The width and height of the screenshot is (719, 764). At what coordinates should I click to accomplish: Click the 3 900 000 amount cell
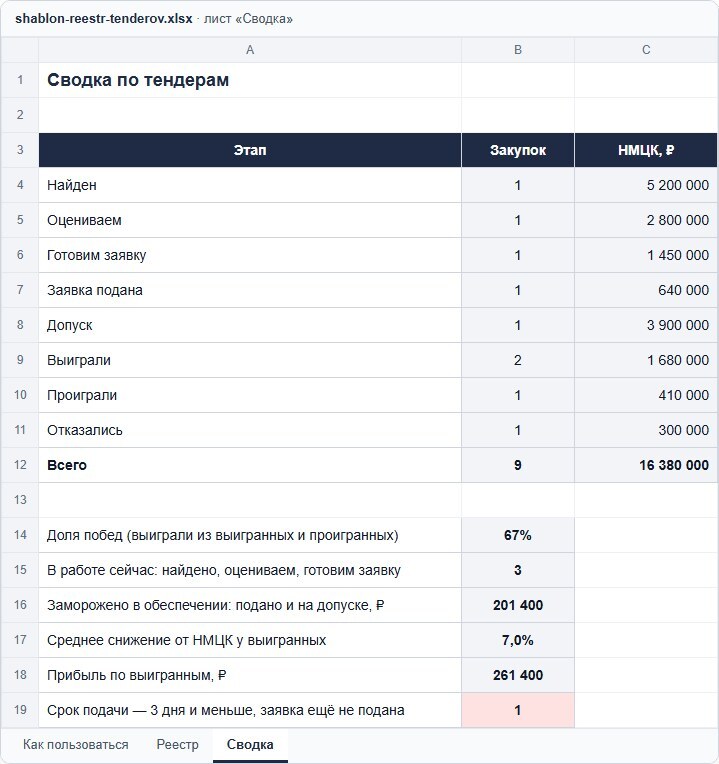point(646,325)
